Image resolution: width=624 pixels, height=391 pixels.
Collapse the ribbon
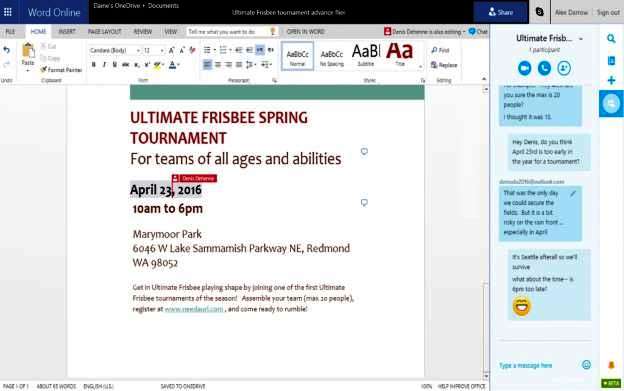pyautogui.click(x=484, y=79)
